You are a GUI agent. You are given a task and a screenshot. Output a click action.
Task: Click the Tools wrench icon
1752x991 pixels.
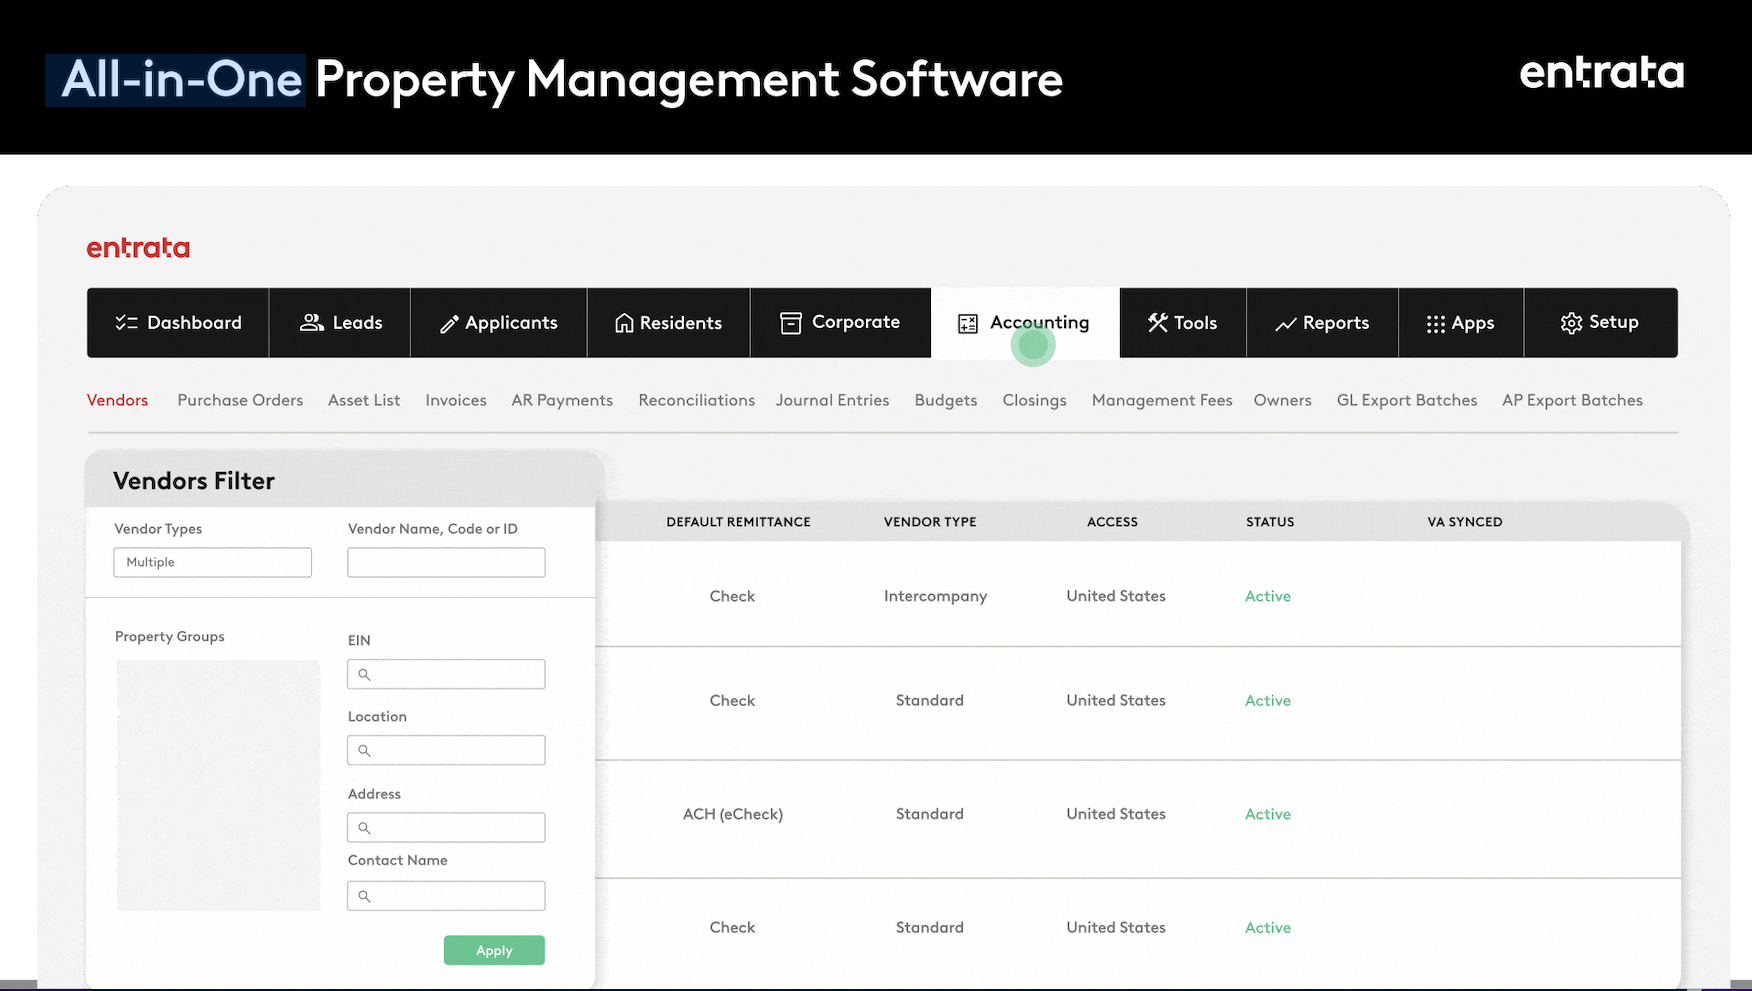pos(1156,322)
